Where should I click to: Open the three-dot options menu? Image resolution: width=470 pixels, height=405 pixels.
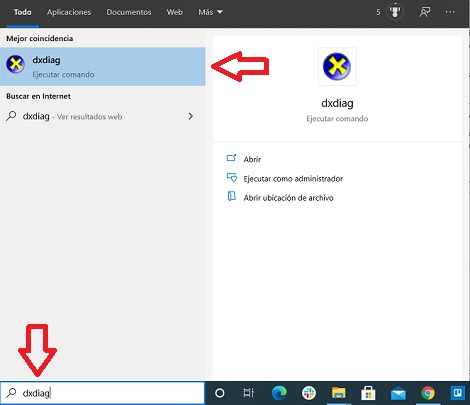450,12
